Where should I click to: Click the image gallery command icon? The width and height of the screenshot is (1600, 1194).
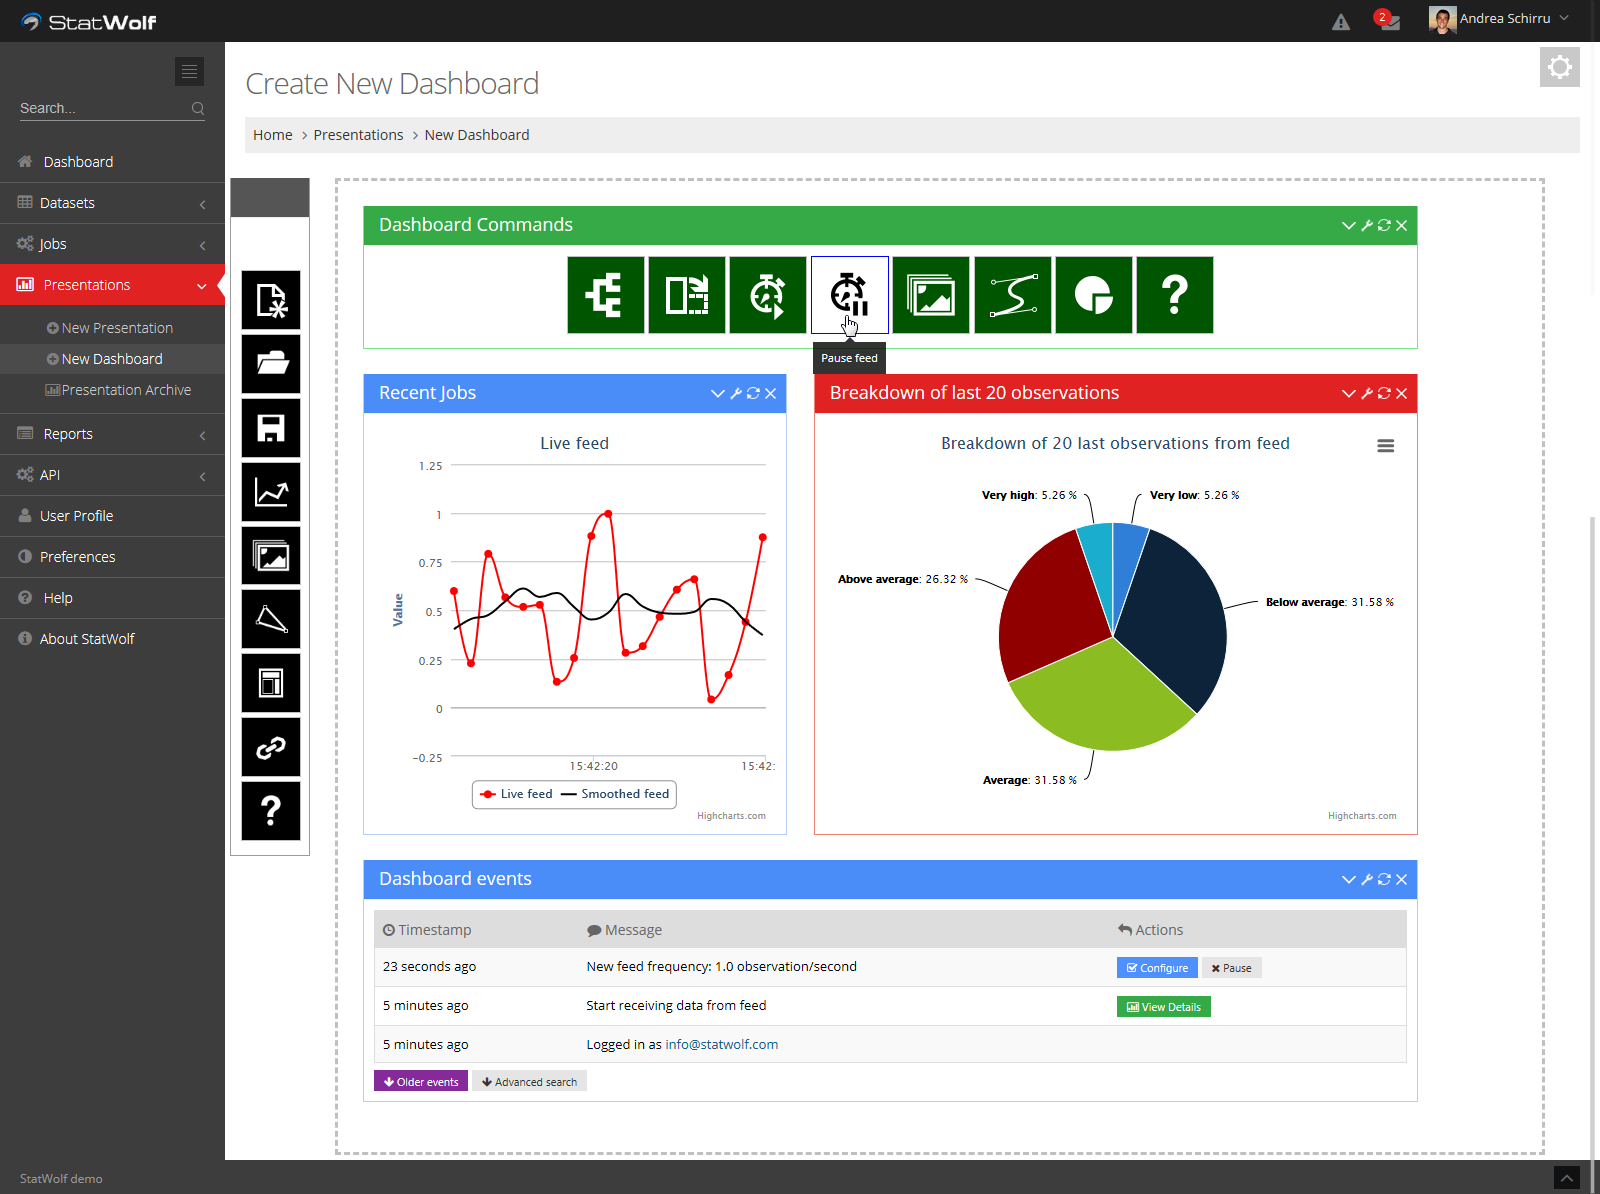pos(931,295)
